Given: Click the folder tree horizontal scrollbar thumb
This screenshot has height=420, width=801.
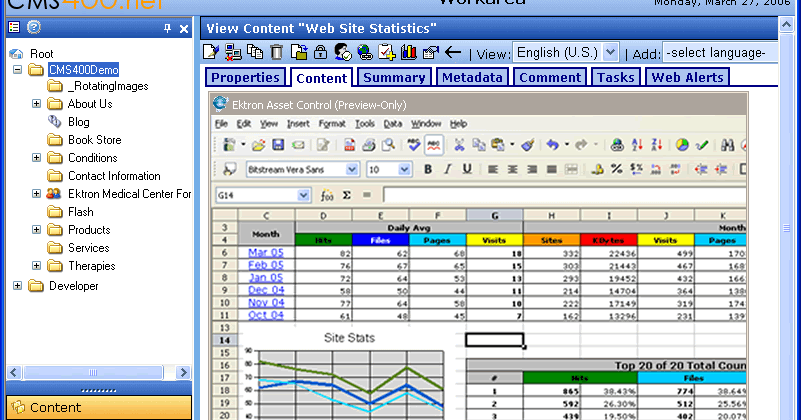Looking at the screenshot, I should tap(93, 372).
